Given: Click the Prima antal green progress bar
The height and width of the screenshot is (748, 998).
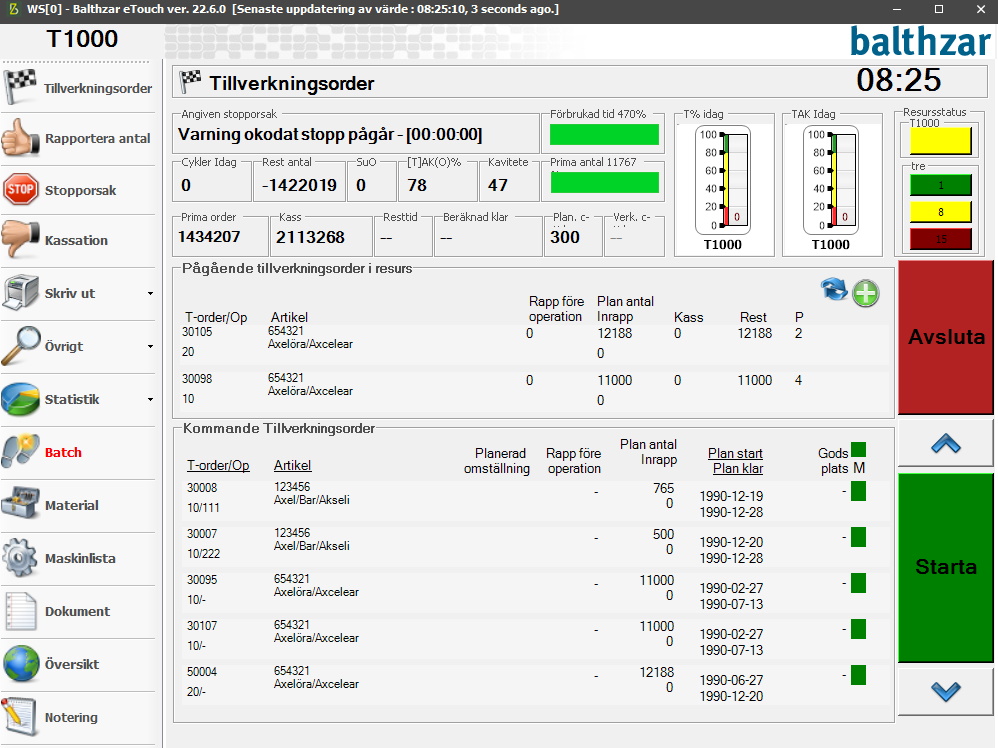Looking at the screenshot, I should 605,183.
